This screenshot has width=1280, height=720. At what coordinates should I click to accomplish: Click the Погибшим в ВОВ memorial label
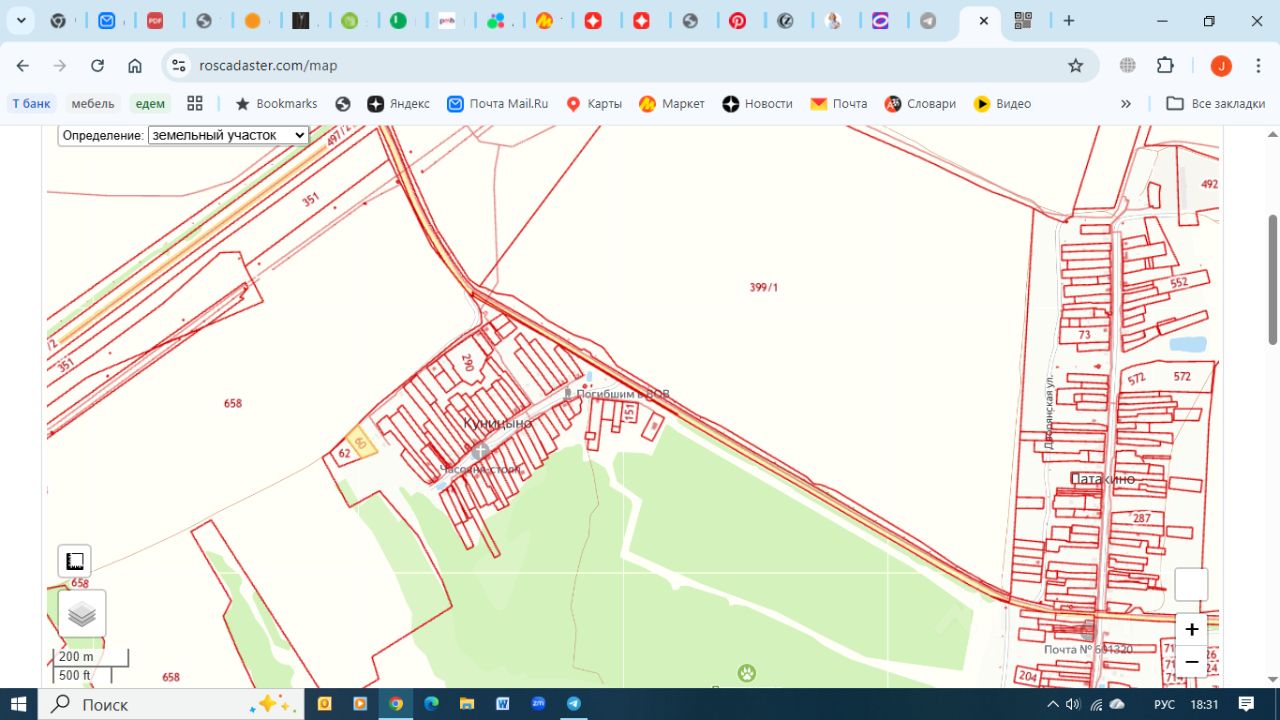click(x=622, y=394)
